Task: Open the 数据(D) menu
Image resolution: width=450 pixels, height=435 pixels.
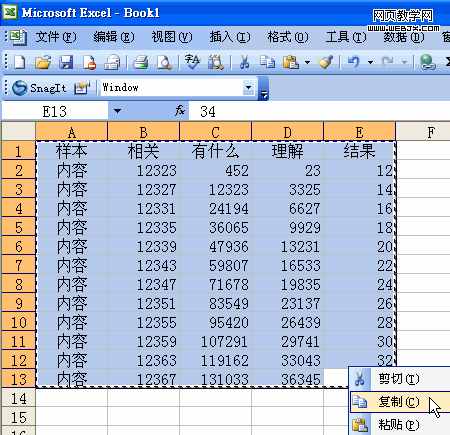Action: 404,37
